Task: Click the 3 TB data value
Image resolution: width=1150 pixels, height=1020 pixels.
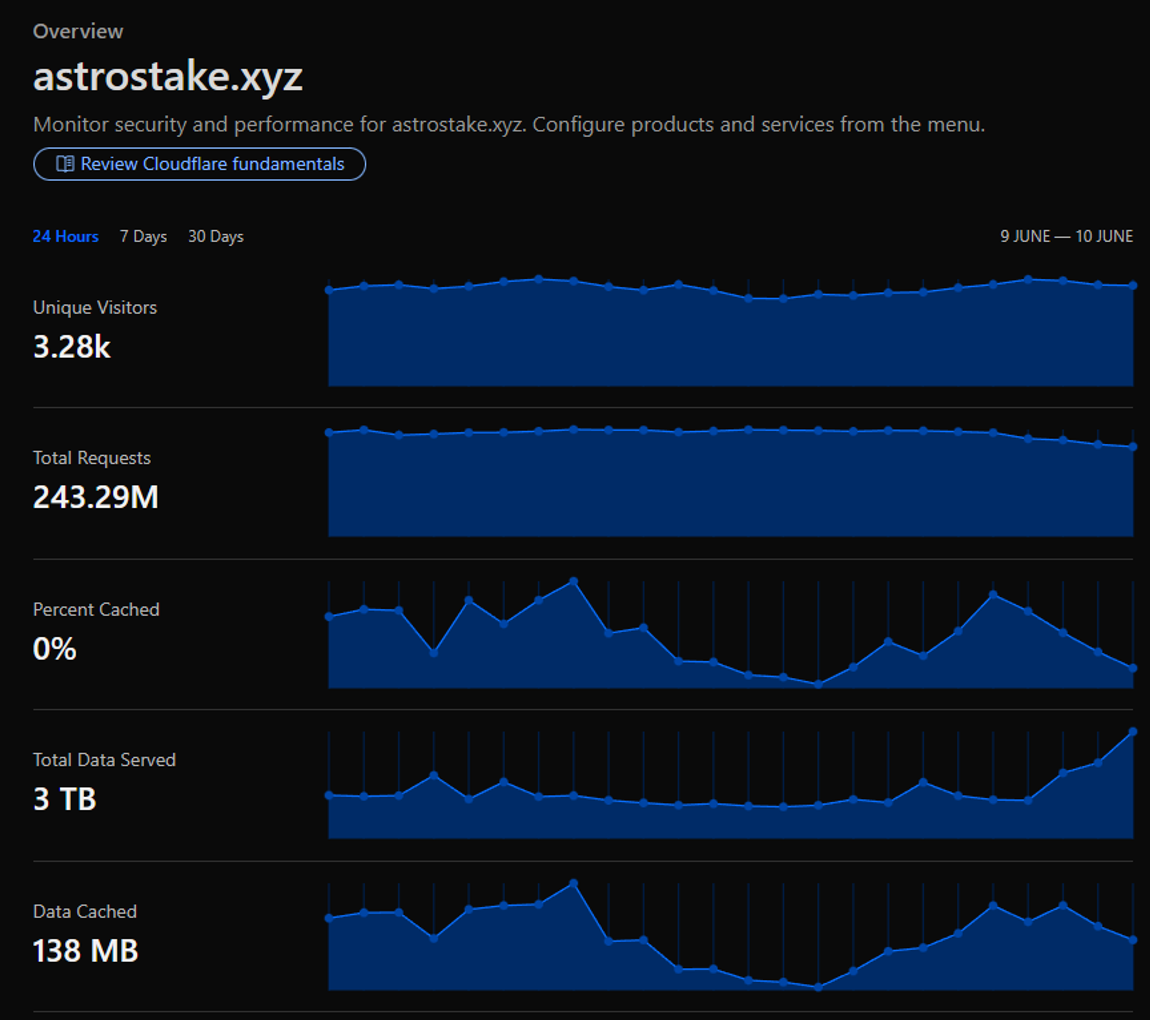Action: (x=65, y=799)
